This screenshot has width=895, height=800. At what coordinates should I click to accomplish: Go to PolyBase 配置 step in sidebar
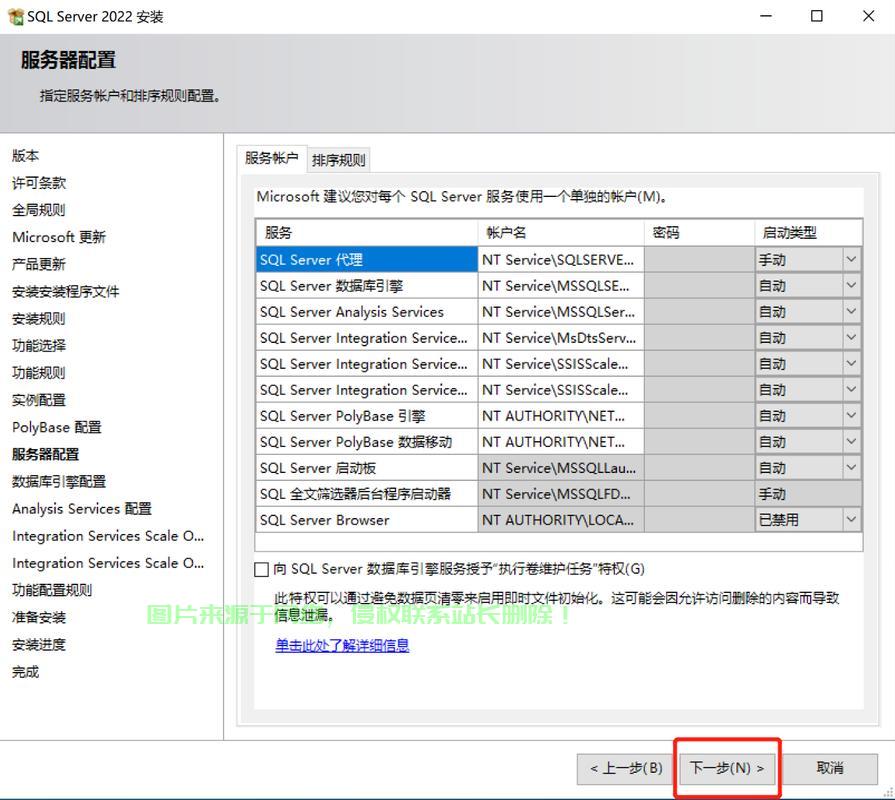tap(57, 427)
